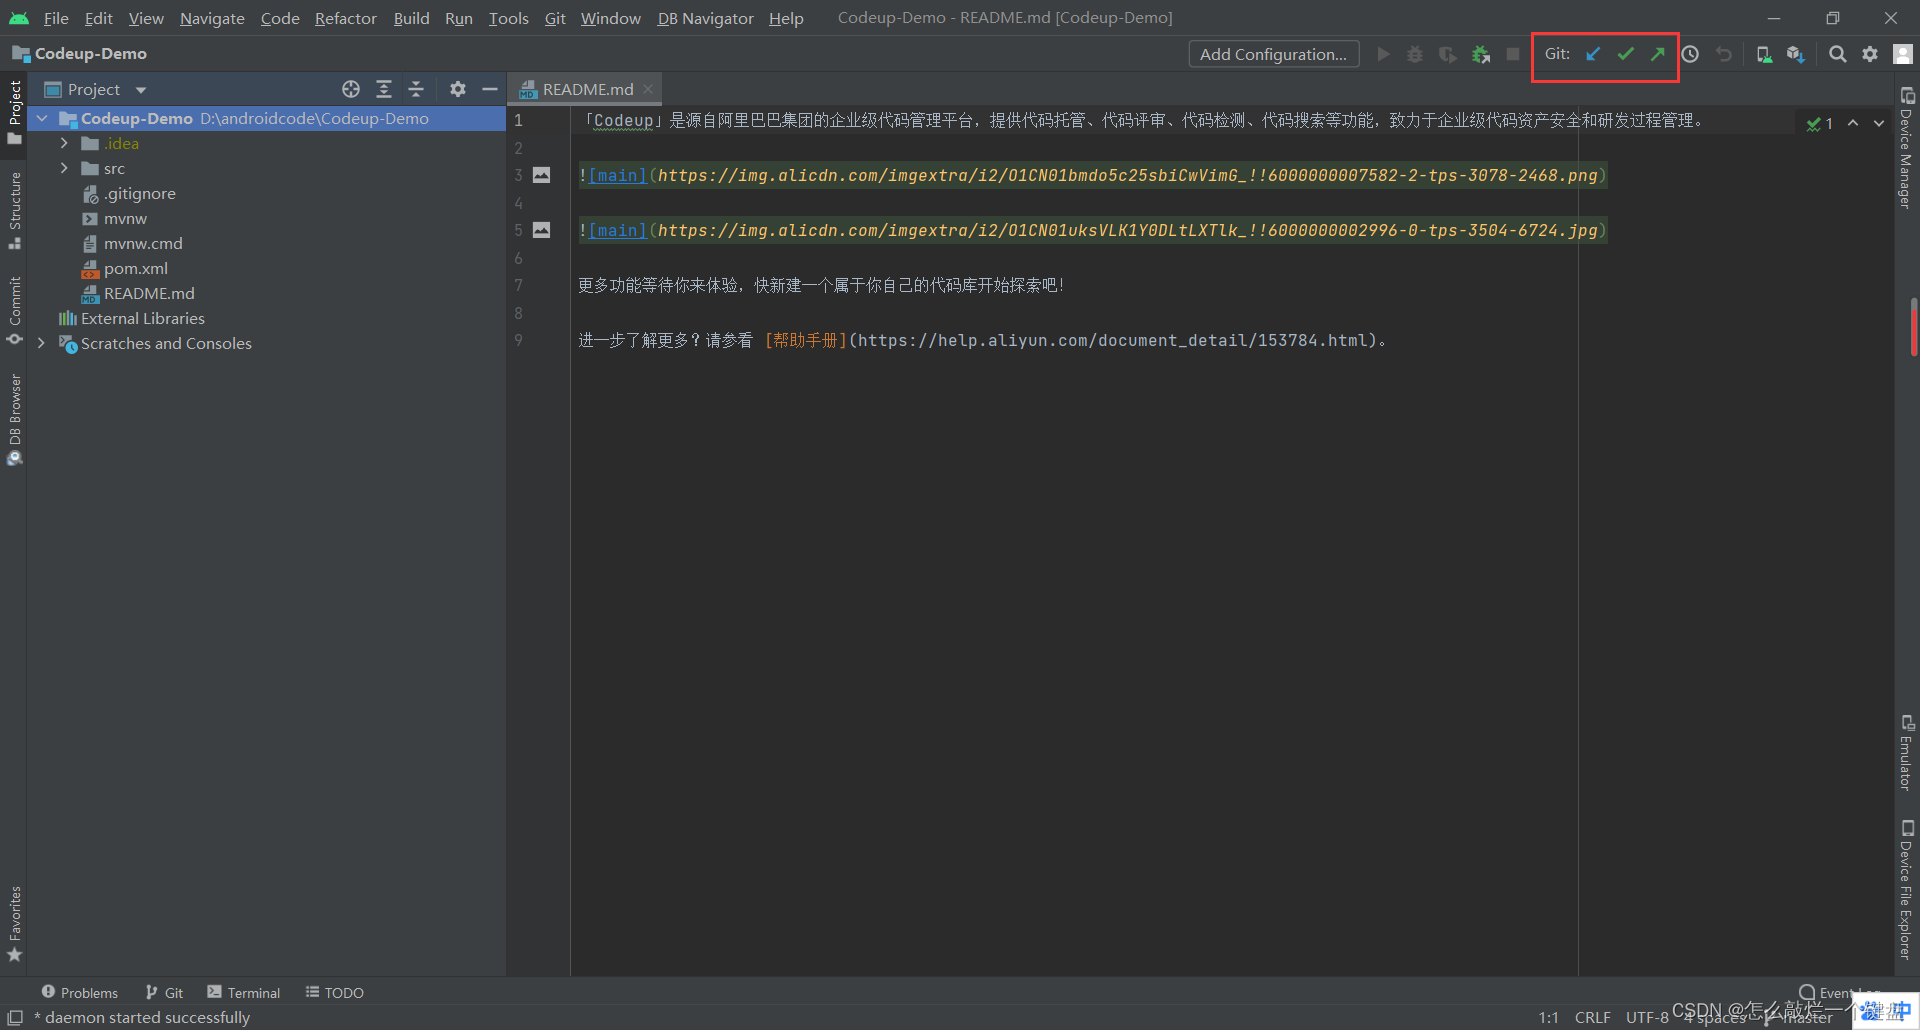The height and width of the screenshot is (1030, 1920).
Task: Toggle the Device File Explorer side tab
Action: pyautogui.click(x=1907, y=889)
